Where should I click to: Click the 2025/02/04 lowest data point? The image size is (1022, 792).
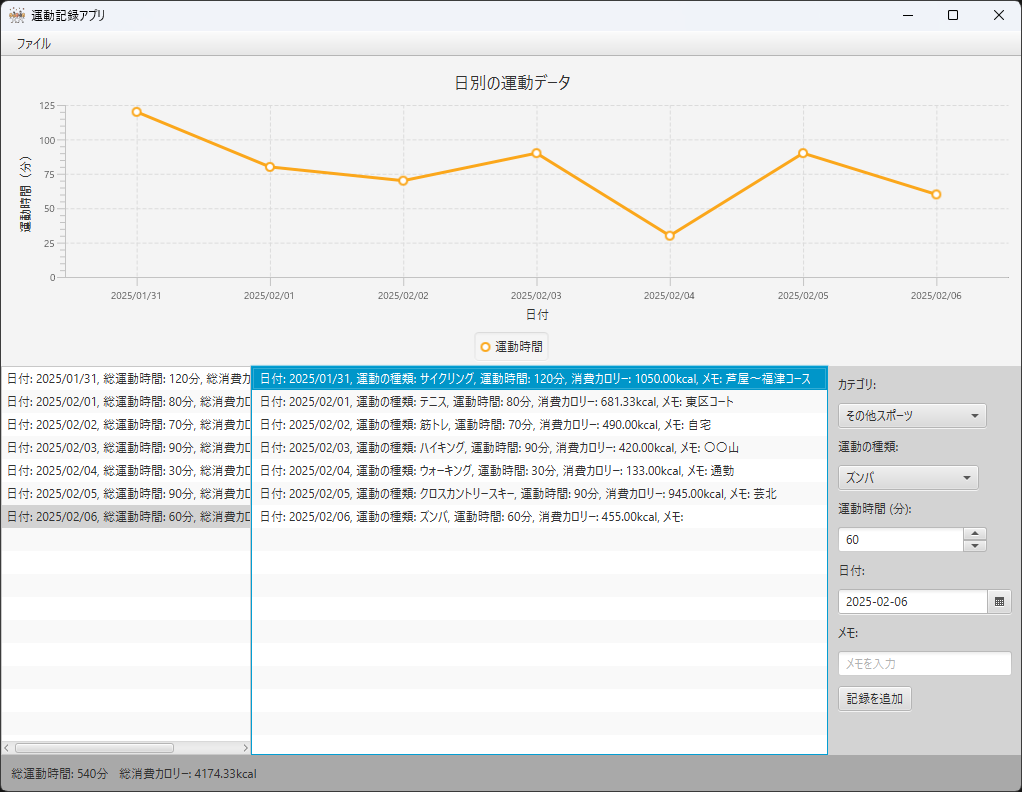(670, 236)
